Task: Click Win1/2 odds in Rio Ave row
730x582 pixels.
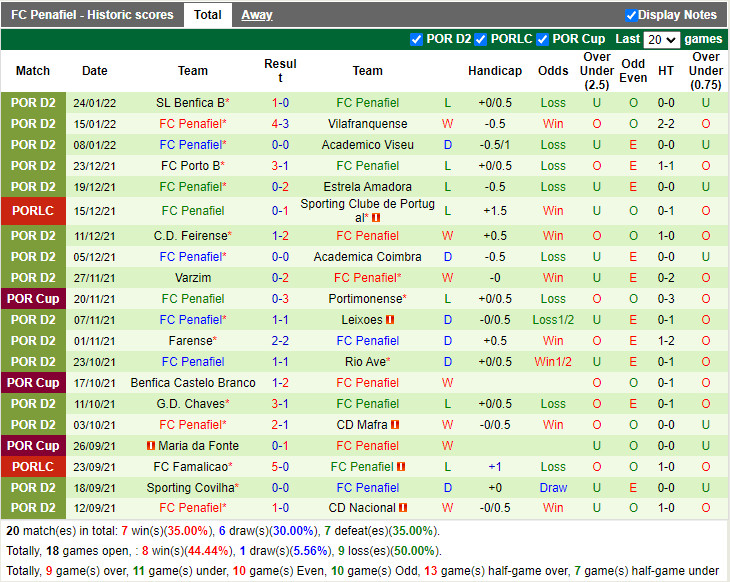Action: [553, 362]
